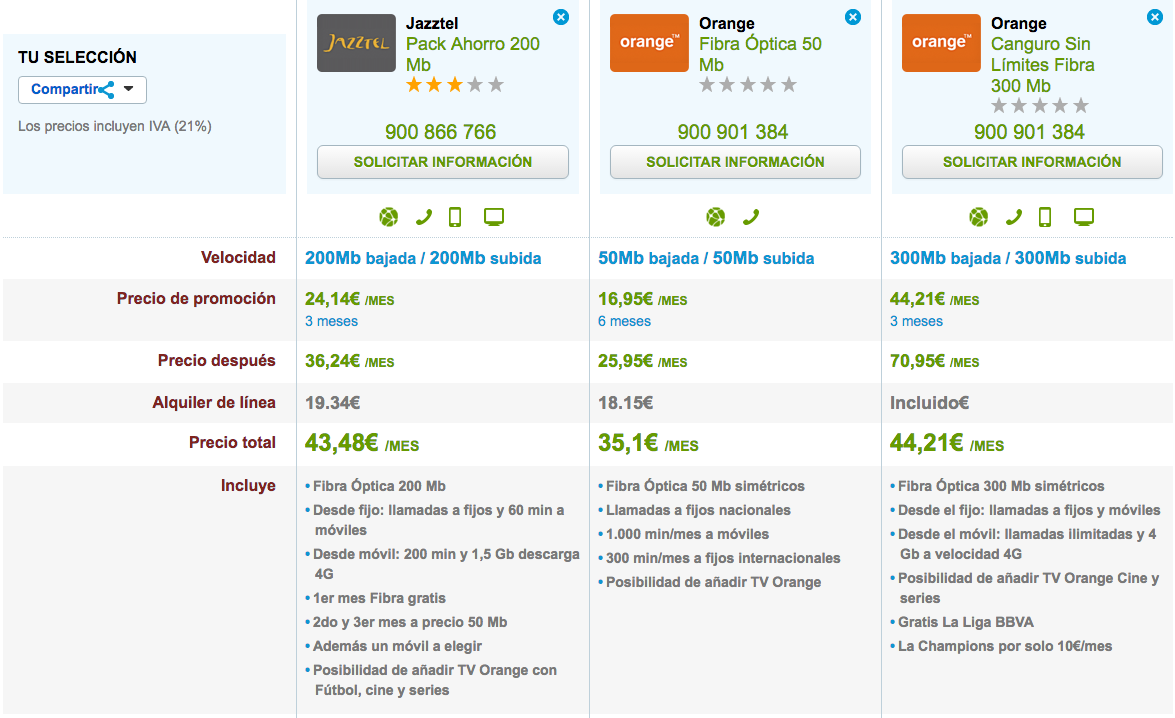Click the TU SELECCIÓN heading
Image resolution: width=1175 pixels, height=718 pixels.
click(77, 58)
